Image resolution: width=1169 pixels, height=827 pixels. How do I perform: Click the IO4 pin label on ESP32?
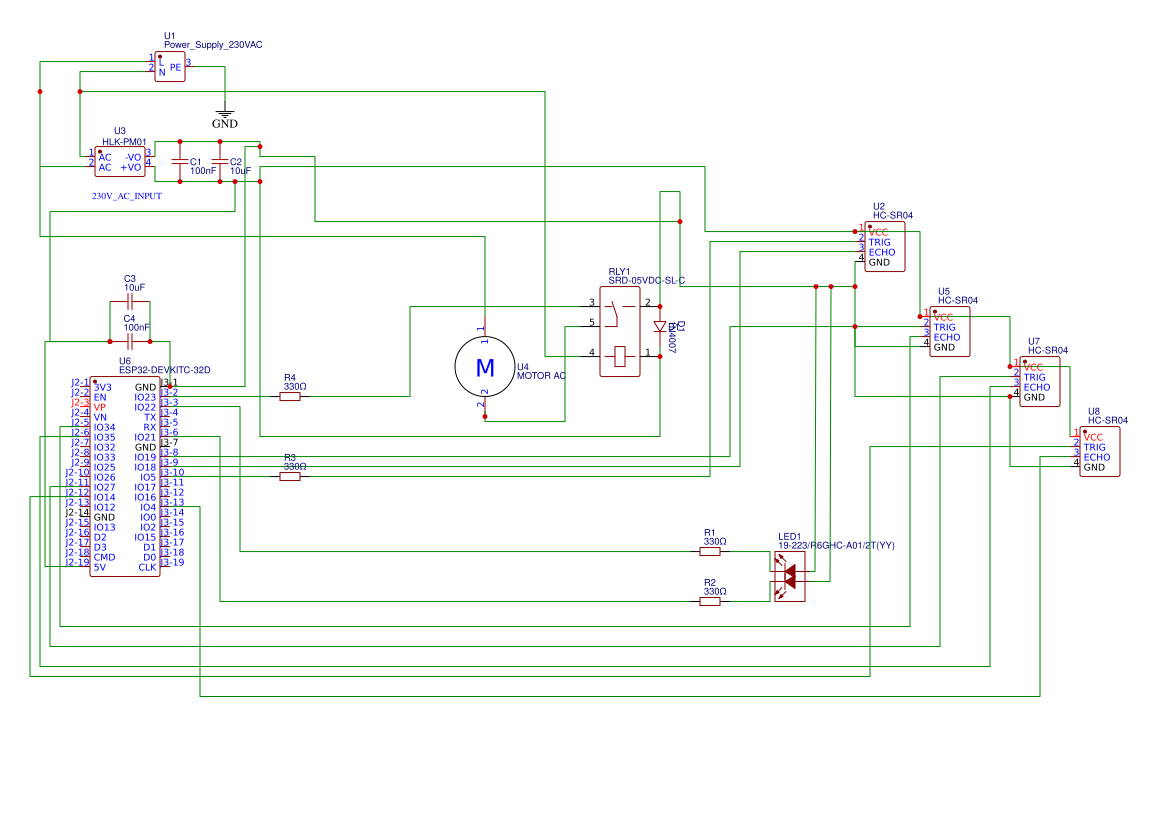pyautogui.click(x=148, y=507)
